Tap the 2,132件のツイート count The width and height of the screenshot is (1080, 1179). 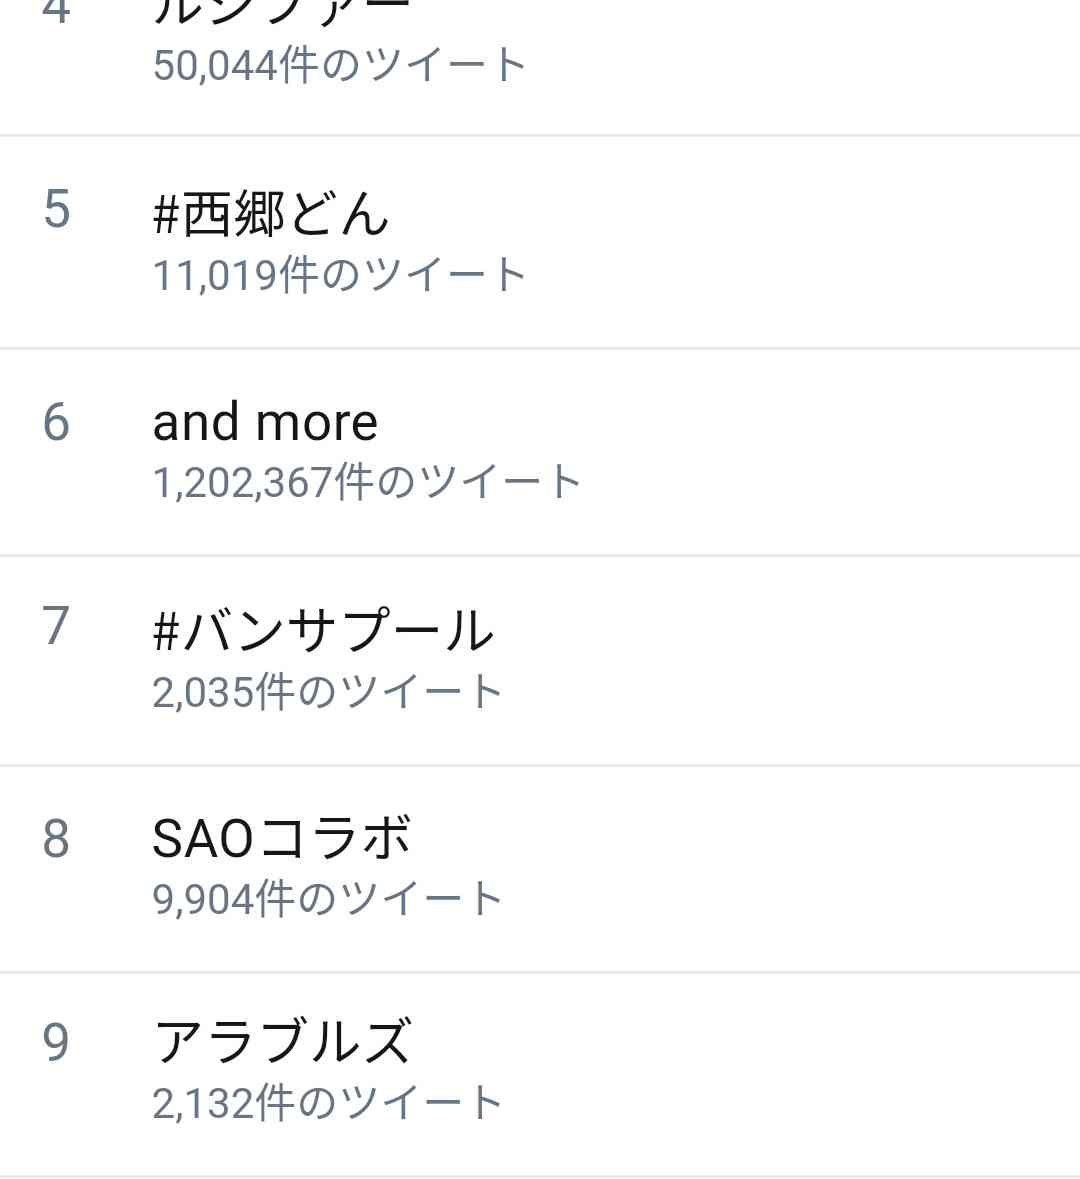pyautogui.click(x=328, y=1103)
